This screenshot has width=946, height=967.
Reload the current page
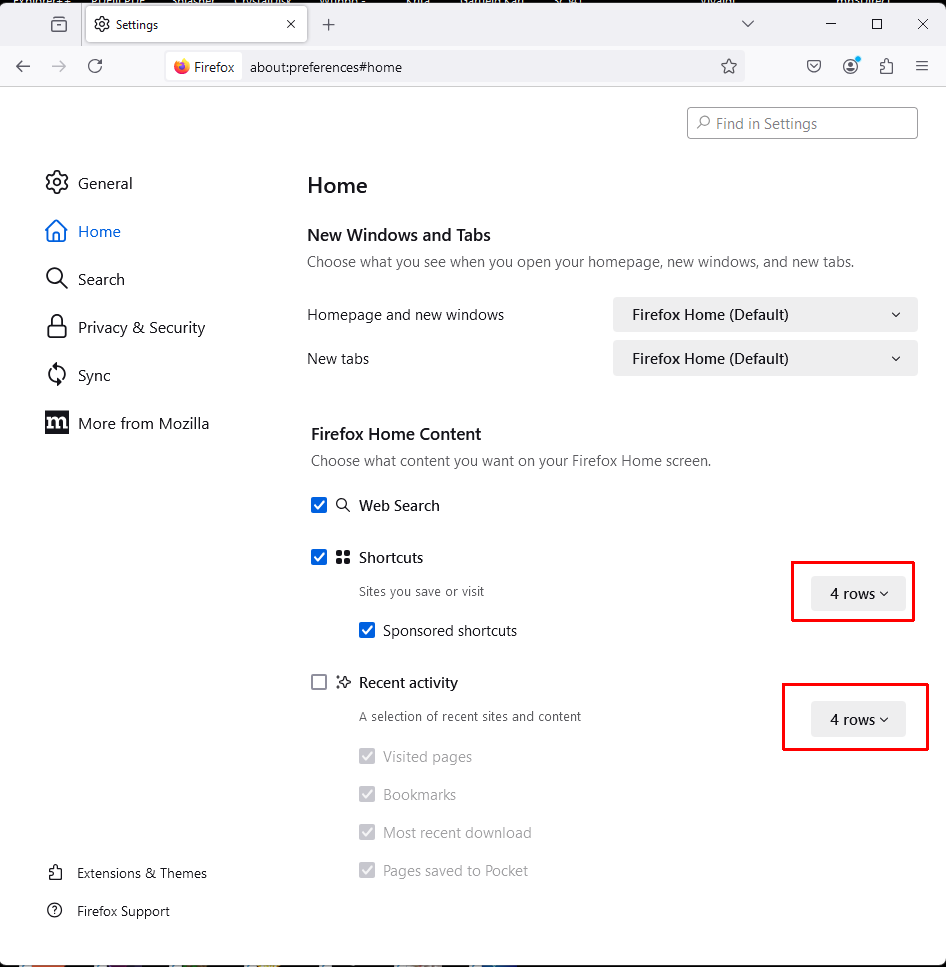coord(95,66)
